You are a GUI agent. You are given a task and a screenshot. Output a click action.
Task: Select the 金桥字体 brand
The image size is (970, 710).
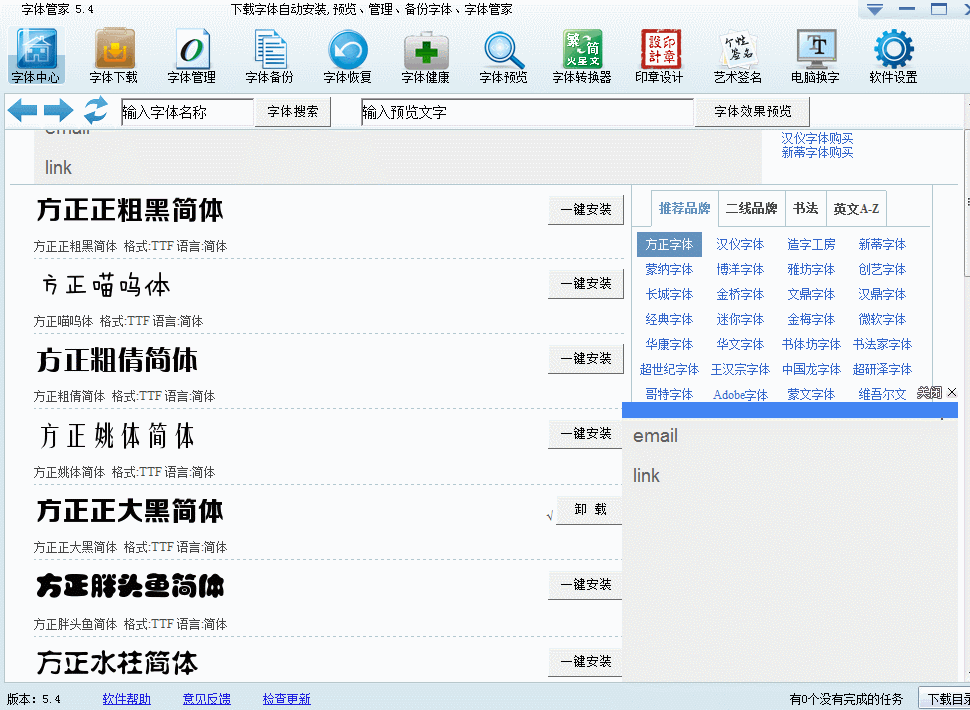pos(740,294)
